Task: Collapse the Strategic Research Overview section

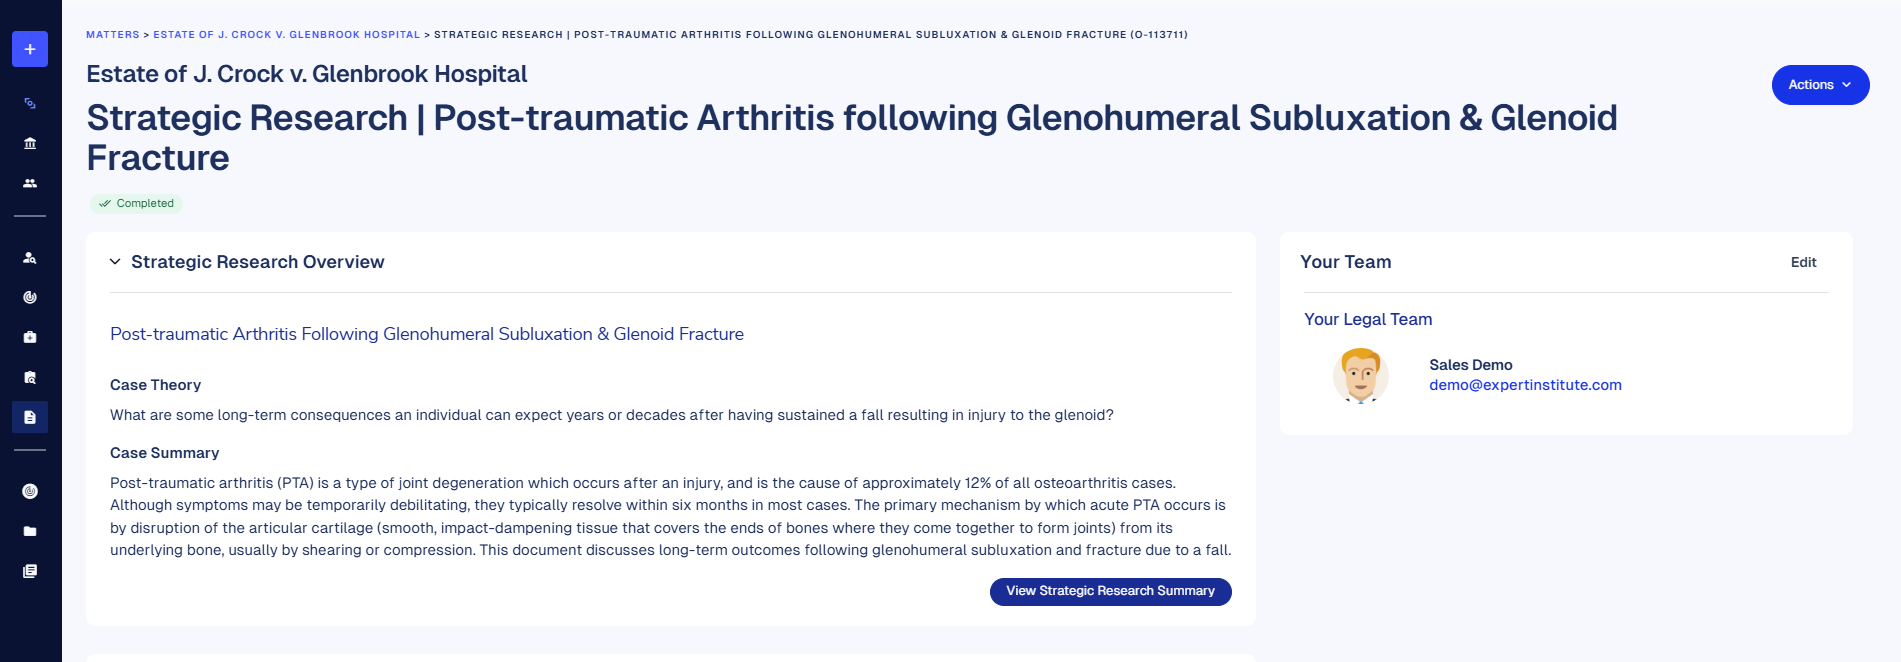Action: (116, 262)
